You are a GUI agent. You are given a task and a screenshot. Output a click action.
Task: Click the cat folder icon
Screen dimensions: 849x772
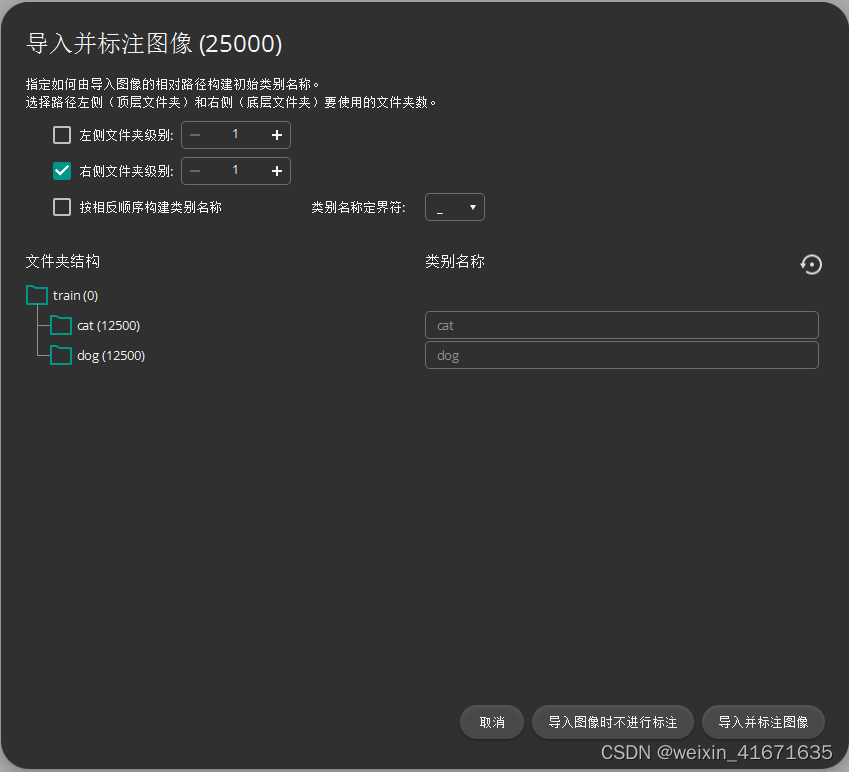pos(61,325)
